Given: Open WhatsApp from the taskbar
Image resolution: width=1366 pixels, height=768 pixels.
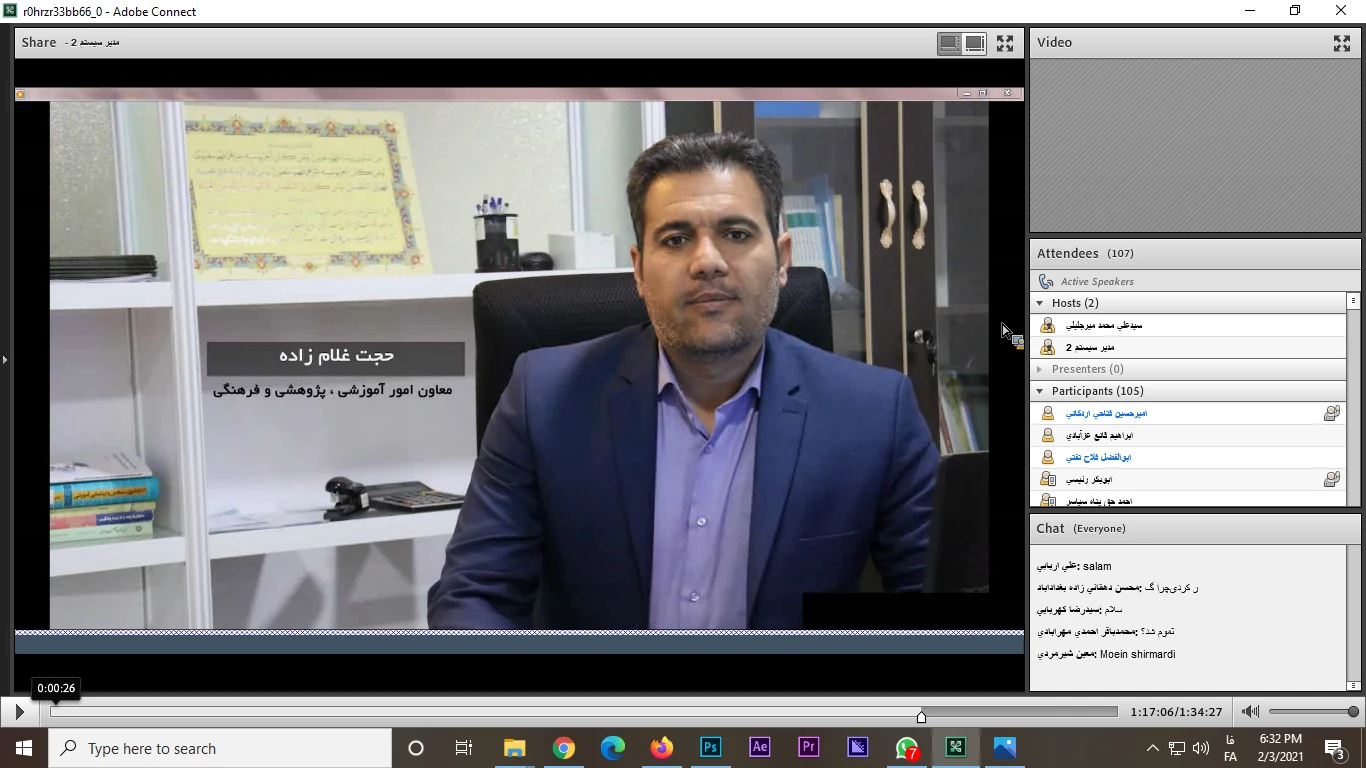Looking at the screenshot, I should 907,748.
